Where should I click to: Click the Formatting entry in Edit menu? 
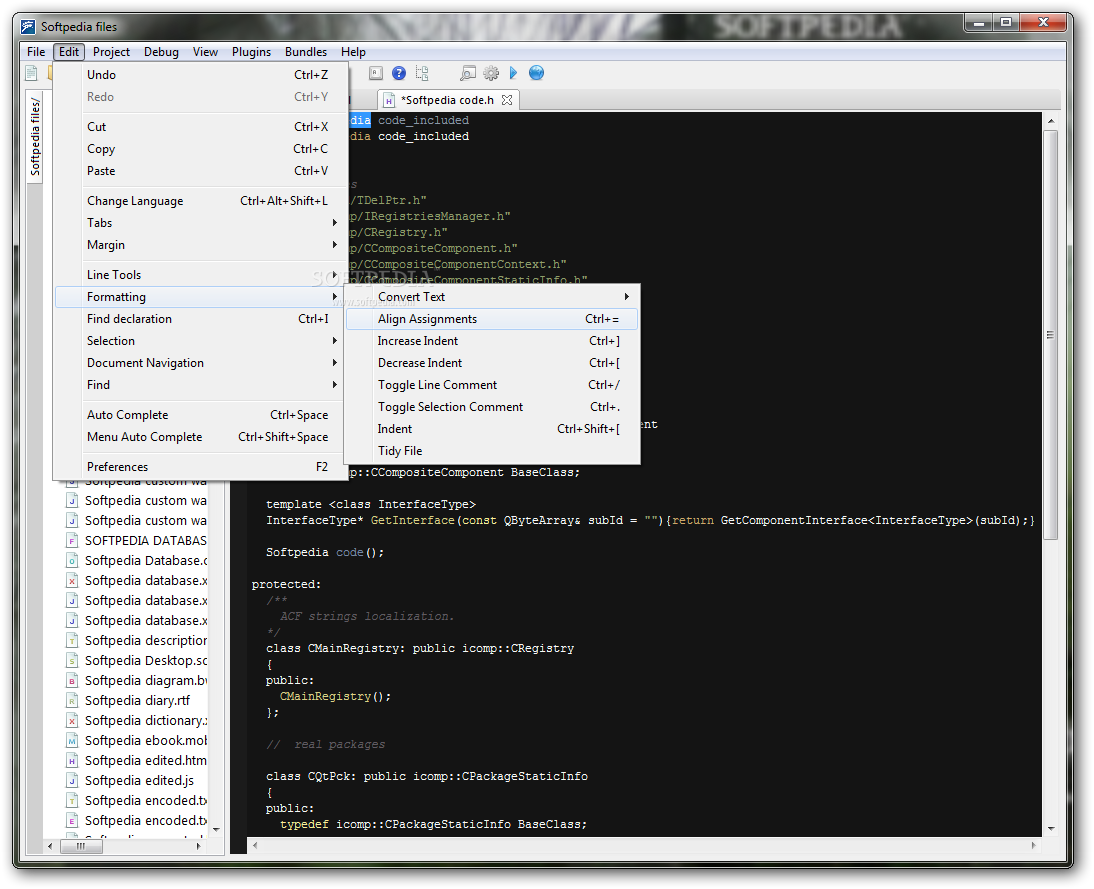201,297
